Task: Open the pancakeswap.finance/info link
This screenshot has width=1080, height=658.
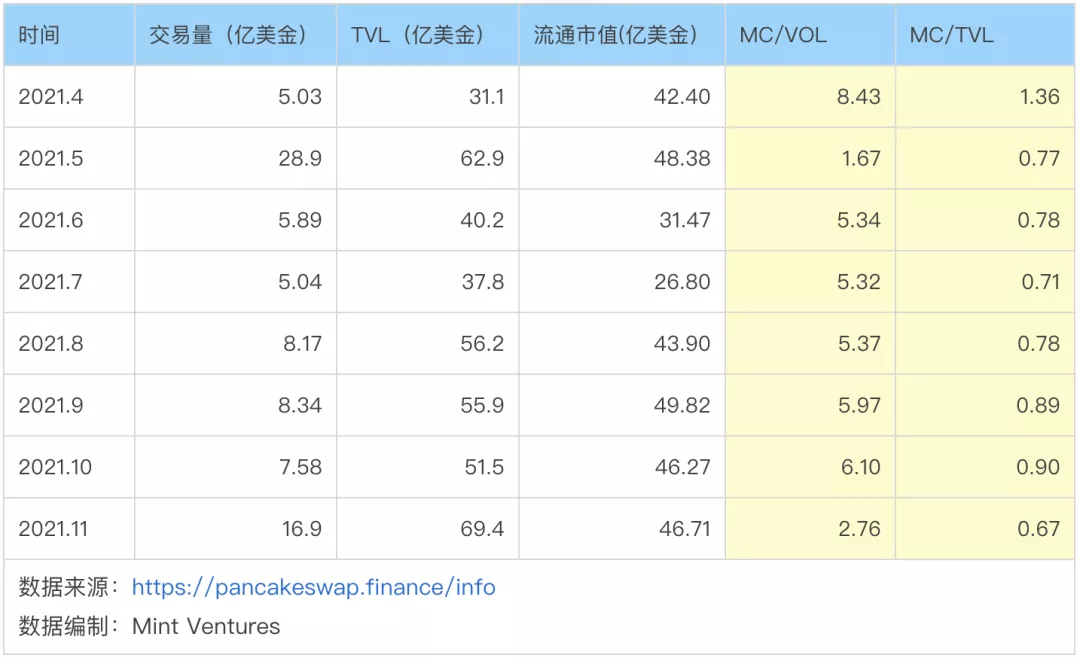Action: click(x=313, y=587)
